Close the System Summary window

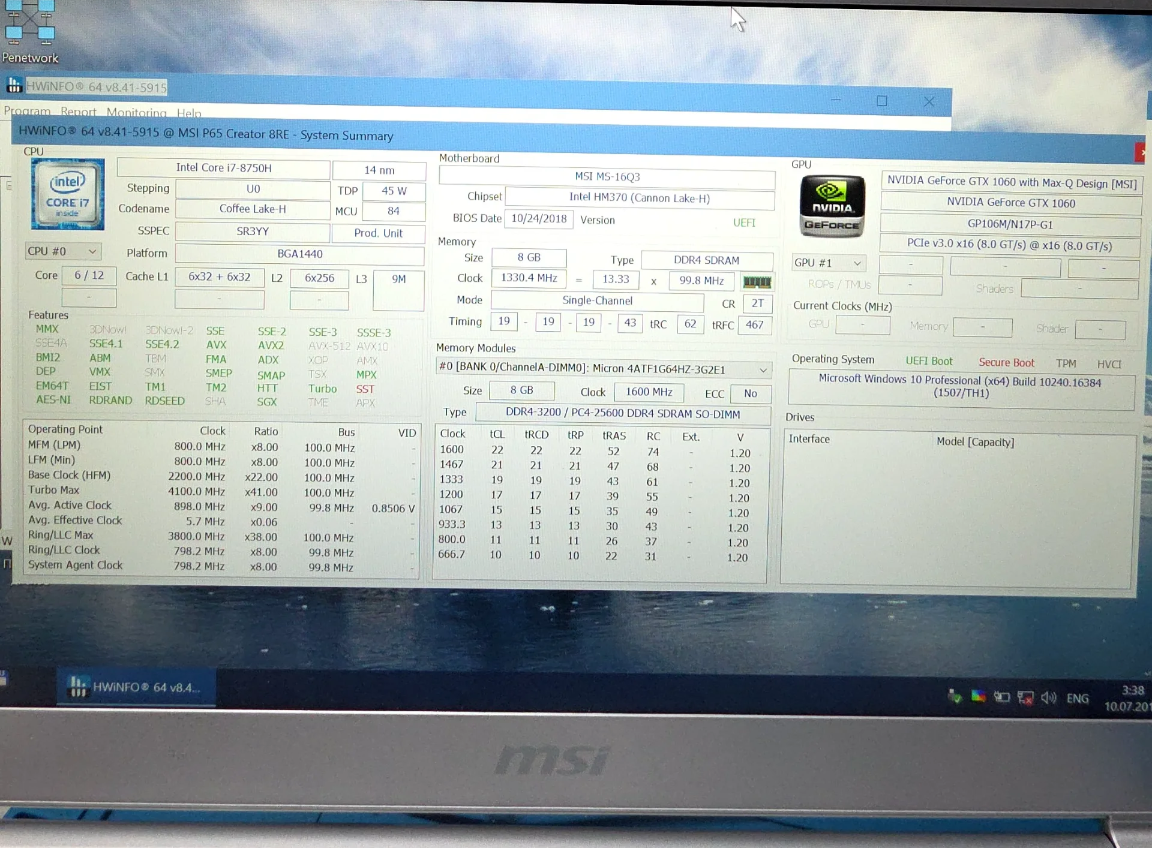click(1140, 152)
